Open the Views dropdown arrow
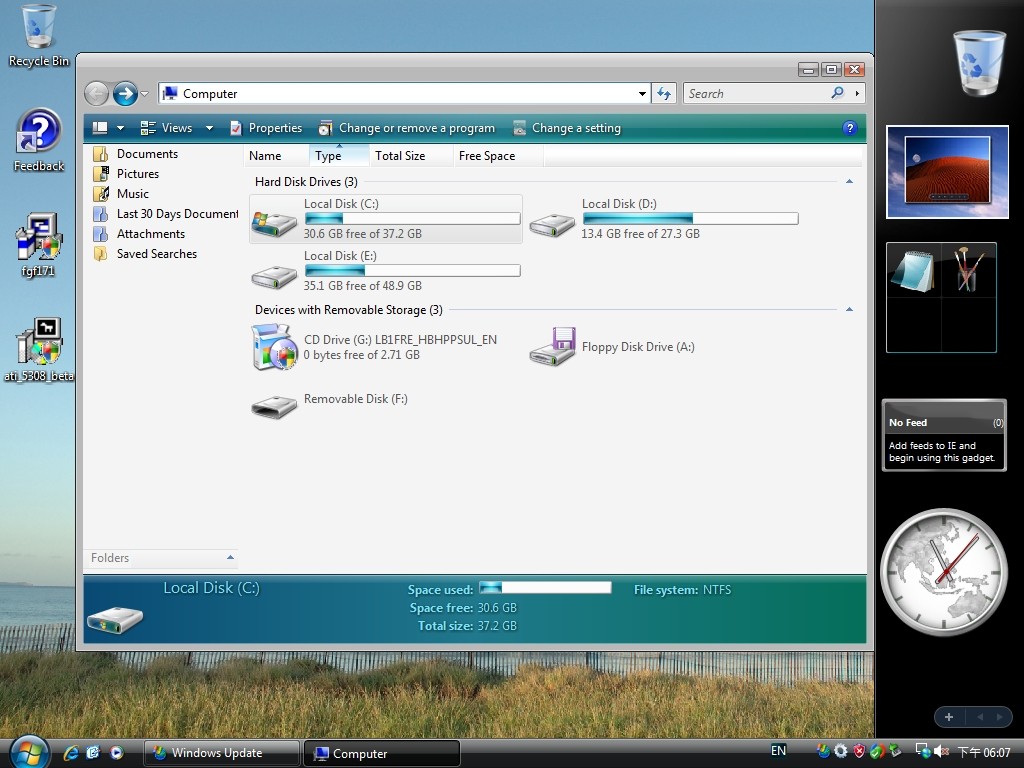1024x768 pixels. [x=209, y=128]
